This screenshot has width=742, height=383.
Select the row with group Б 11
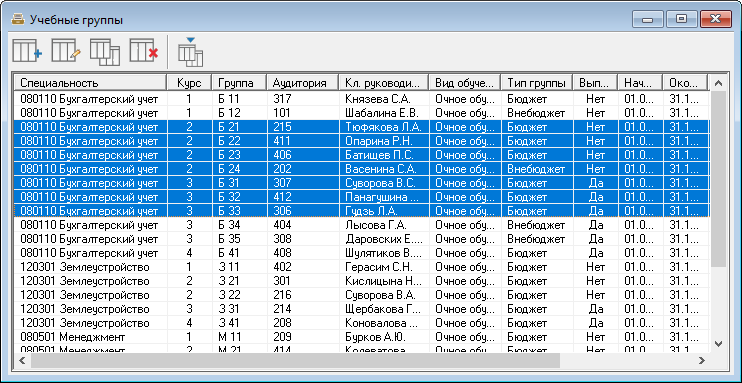362,99
